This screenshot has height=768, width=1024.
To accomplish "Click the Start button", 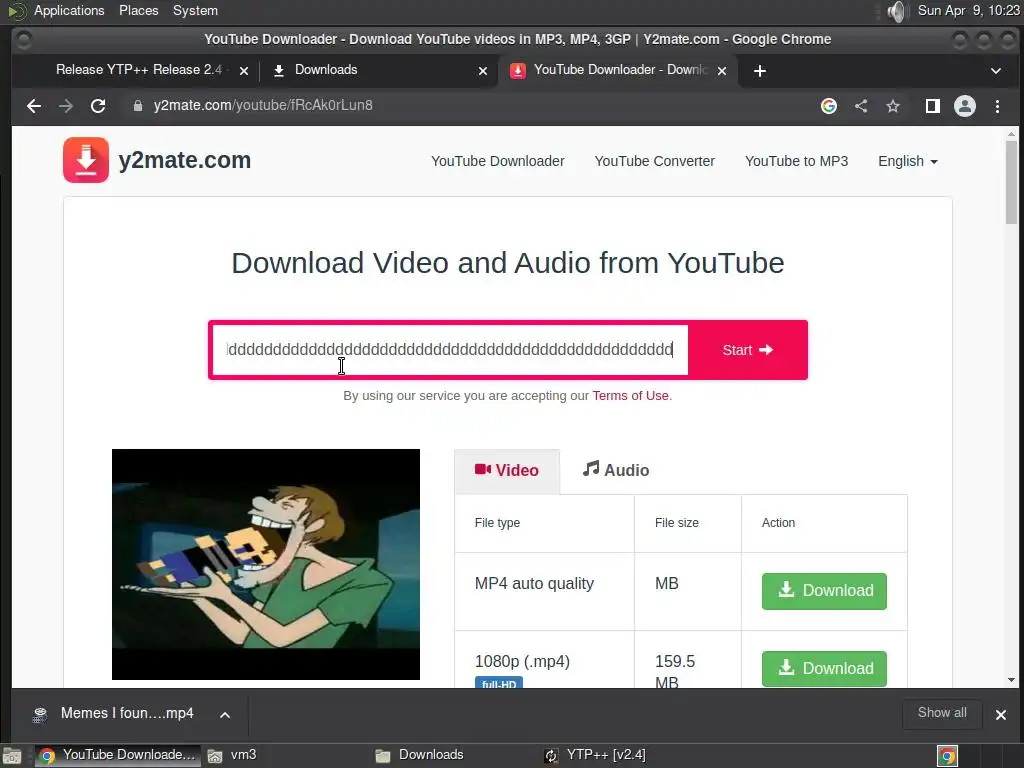I will pos(748,350).
